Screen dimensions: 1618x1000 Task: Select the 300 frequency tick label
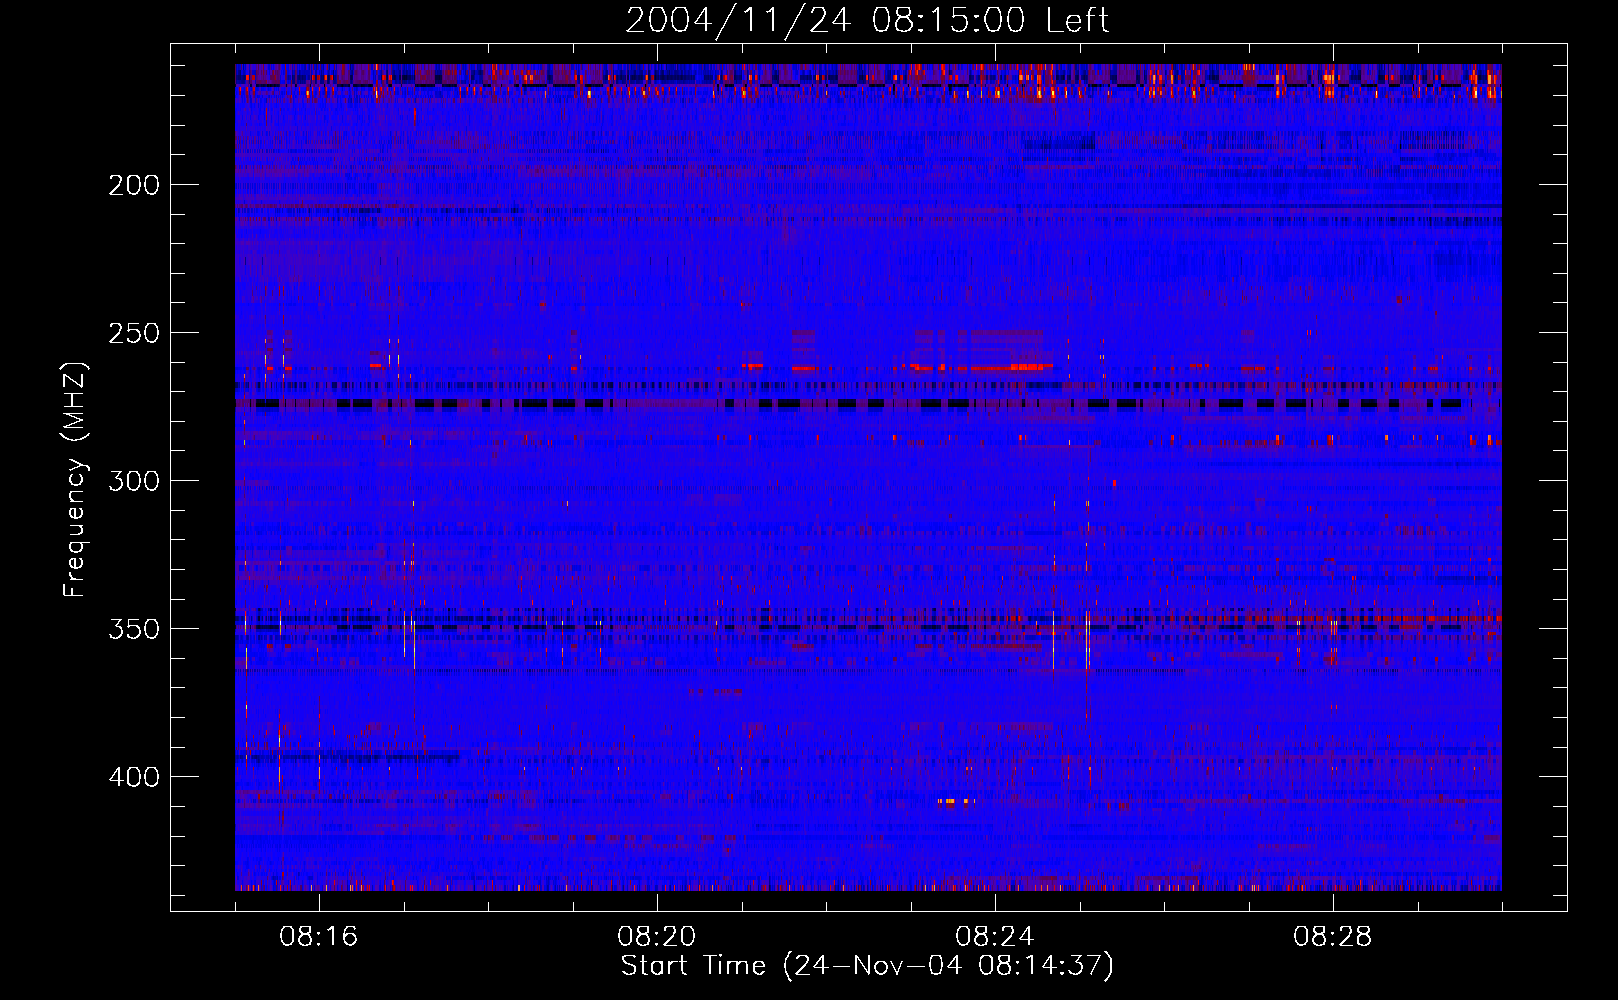pos(133,480)
